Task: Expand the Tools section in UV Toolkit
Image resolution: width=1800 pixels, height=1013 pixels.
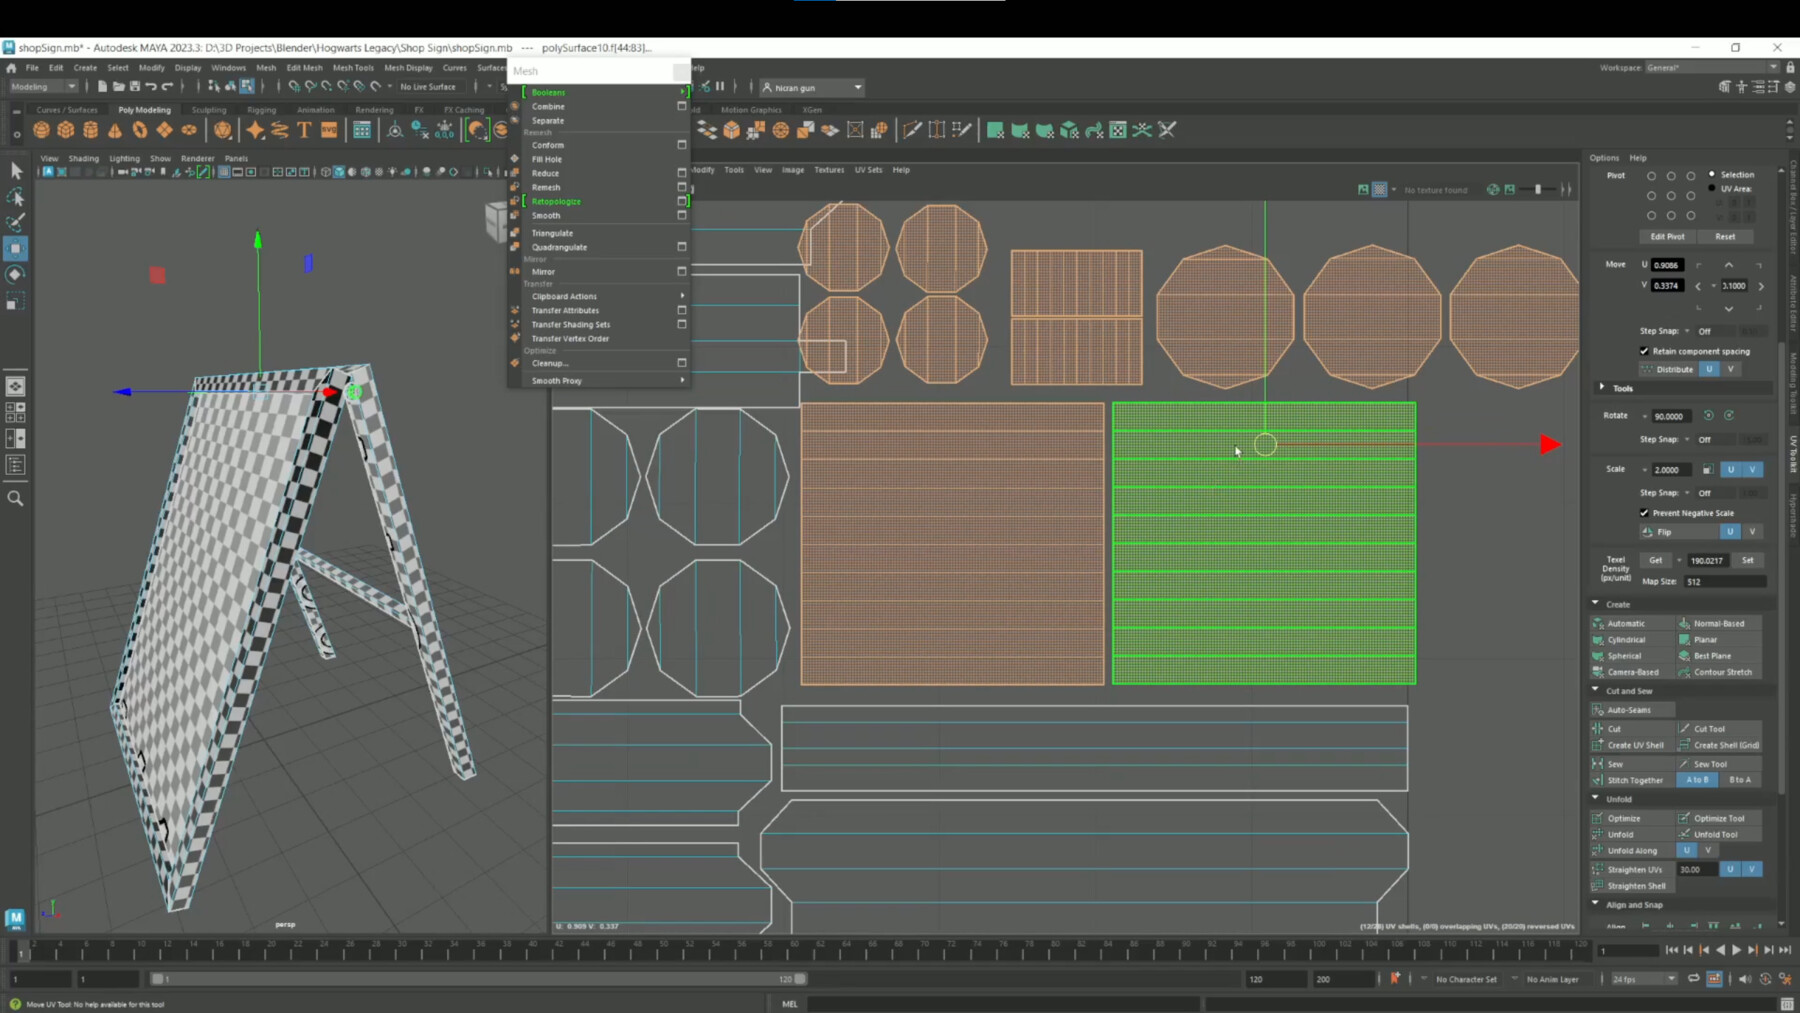Action: pos(1602,388)
